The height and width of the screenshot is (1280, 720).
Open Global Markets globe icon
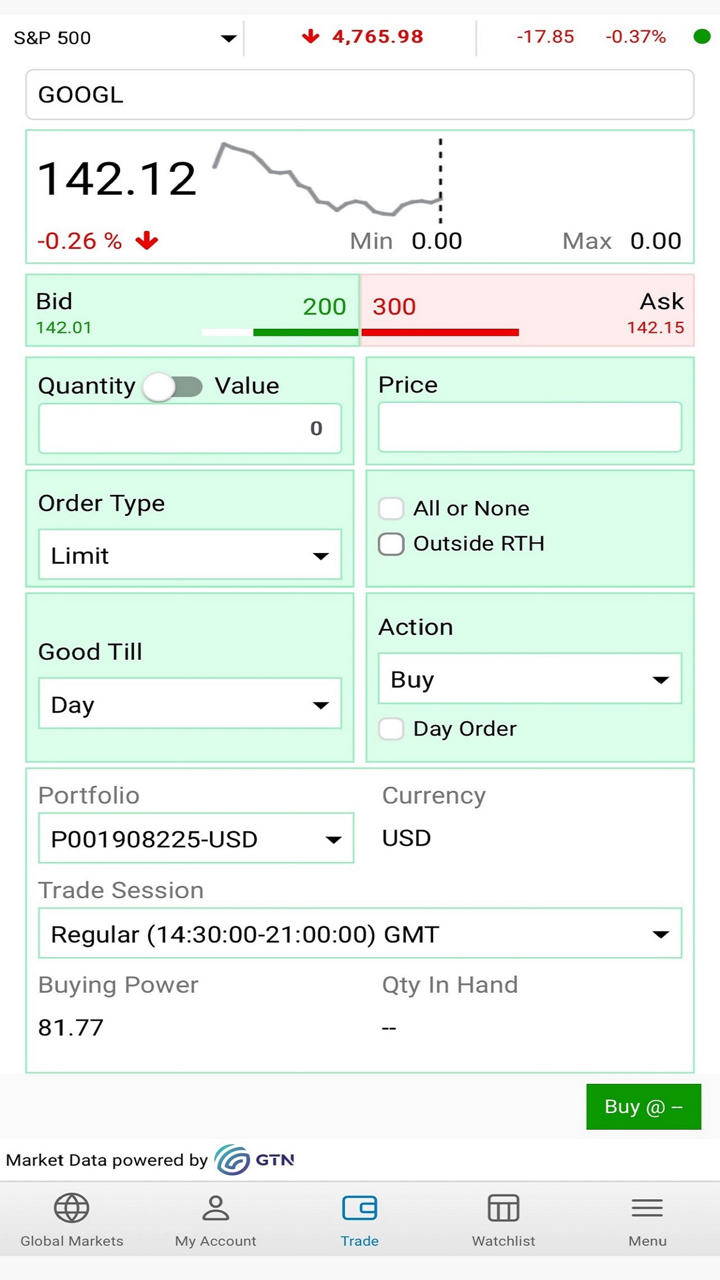pyautogui.click(x=72, y=1208)
